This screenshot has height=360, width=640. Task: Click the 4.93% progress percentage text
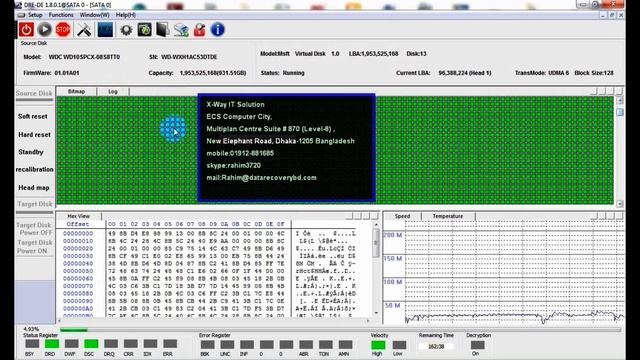click(31, 329)
